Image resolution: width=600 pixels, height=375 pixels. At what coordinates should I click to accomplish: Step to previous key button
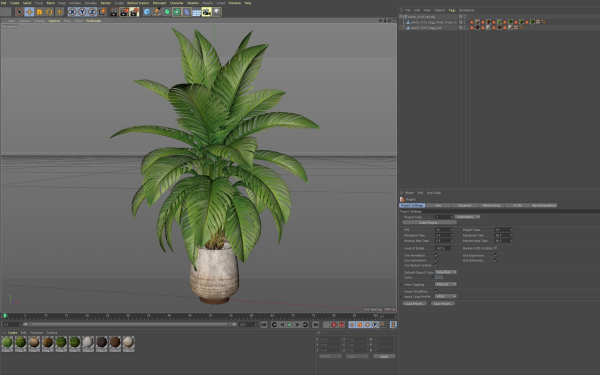274,324
